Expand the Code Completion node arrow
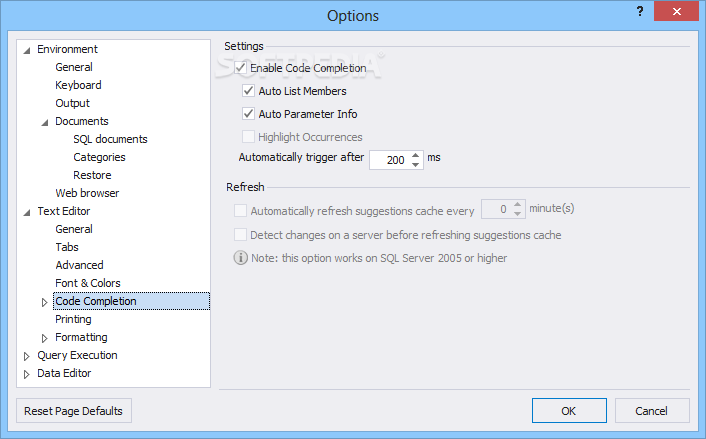The height and width of the screenshot is (439, 706). tap(44, 302)
